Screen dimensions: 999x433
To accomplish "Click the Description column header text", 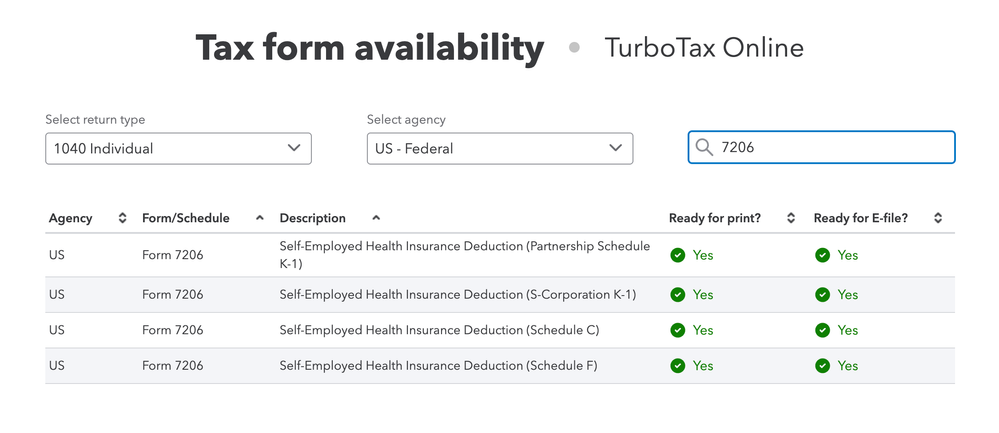I will pos(312,218).
